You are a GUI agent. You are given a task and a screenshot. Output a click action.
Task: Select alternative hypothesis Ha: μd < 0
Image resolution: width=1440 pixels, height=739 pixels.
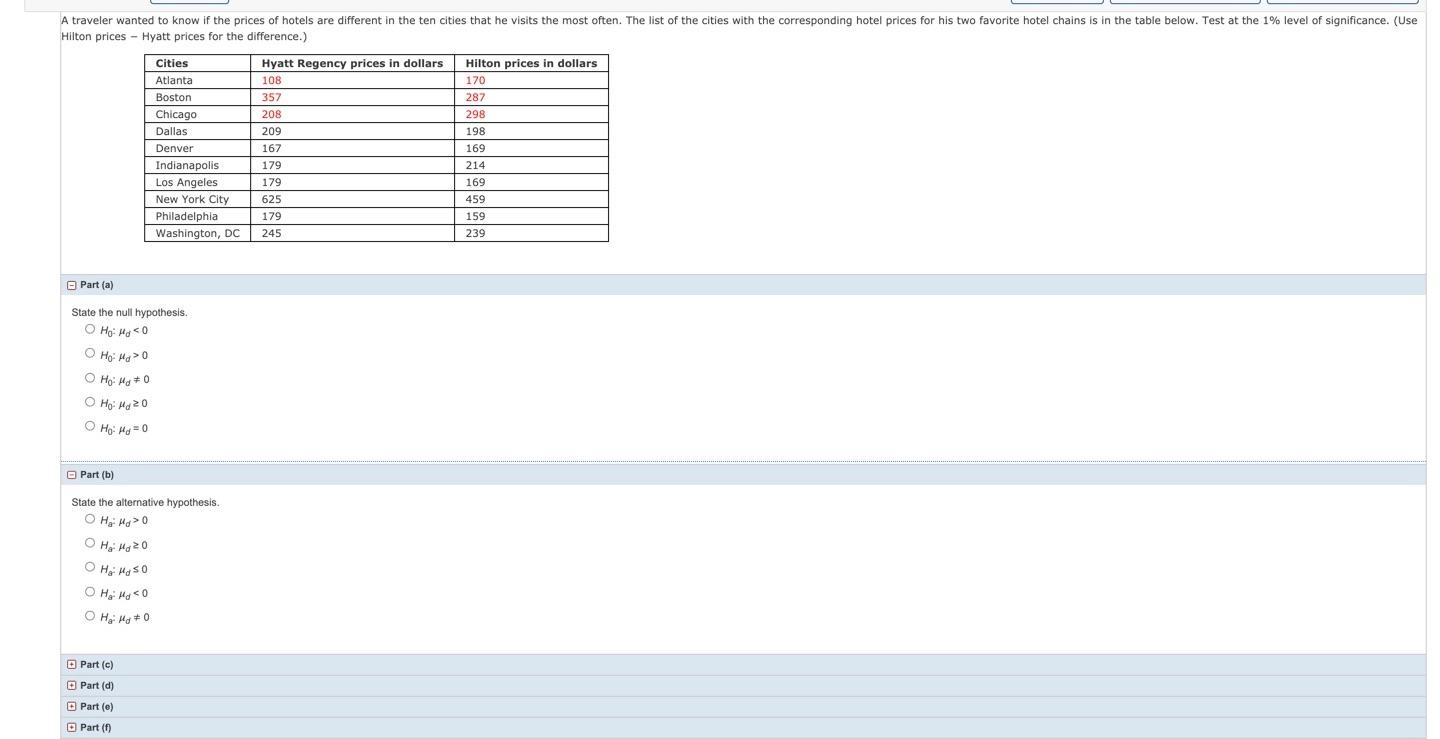tap(90, 592)
